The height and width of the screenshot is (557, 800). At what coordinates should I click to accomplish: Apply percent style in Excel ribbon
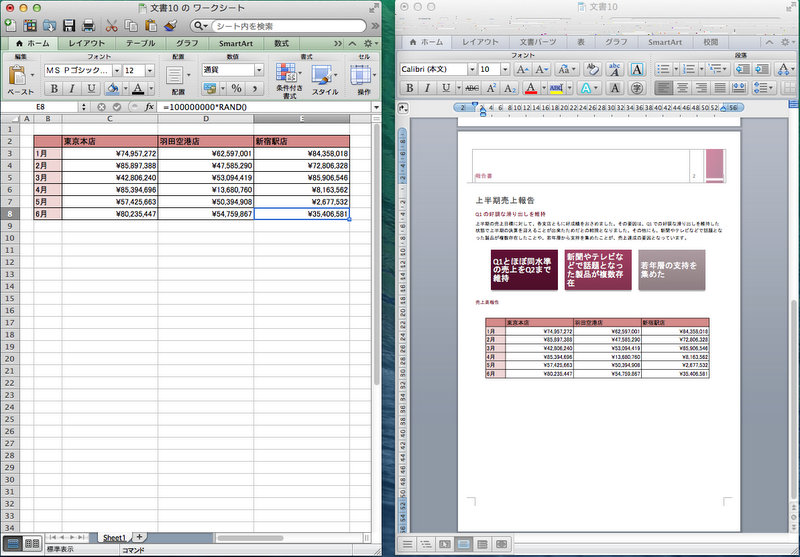pos(236,88)
